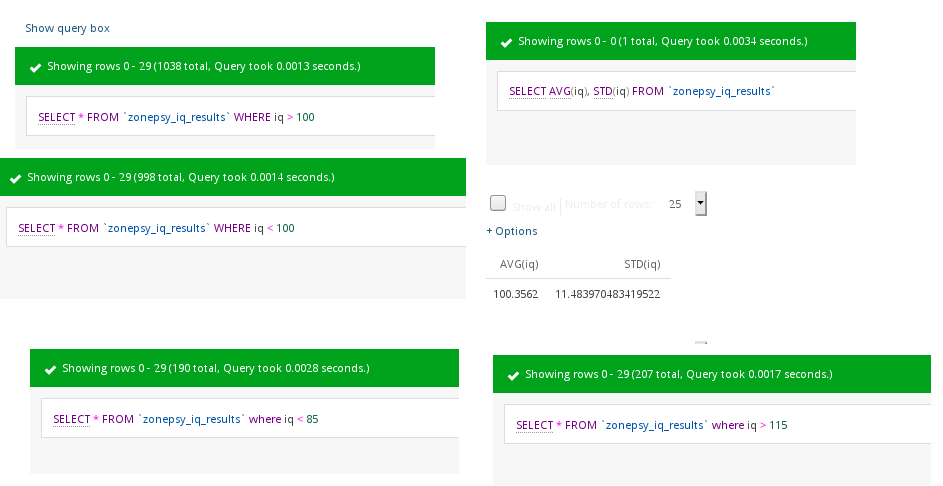Click the STD function keyword in the query
The width and height of the screenshot is (943, 486).
click(602, 91)
